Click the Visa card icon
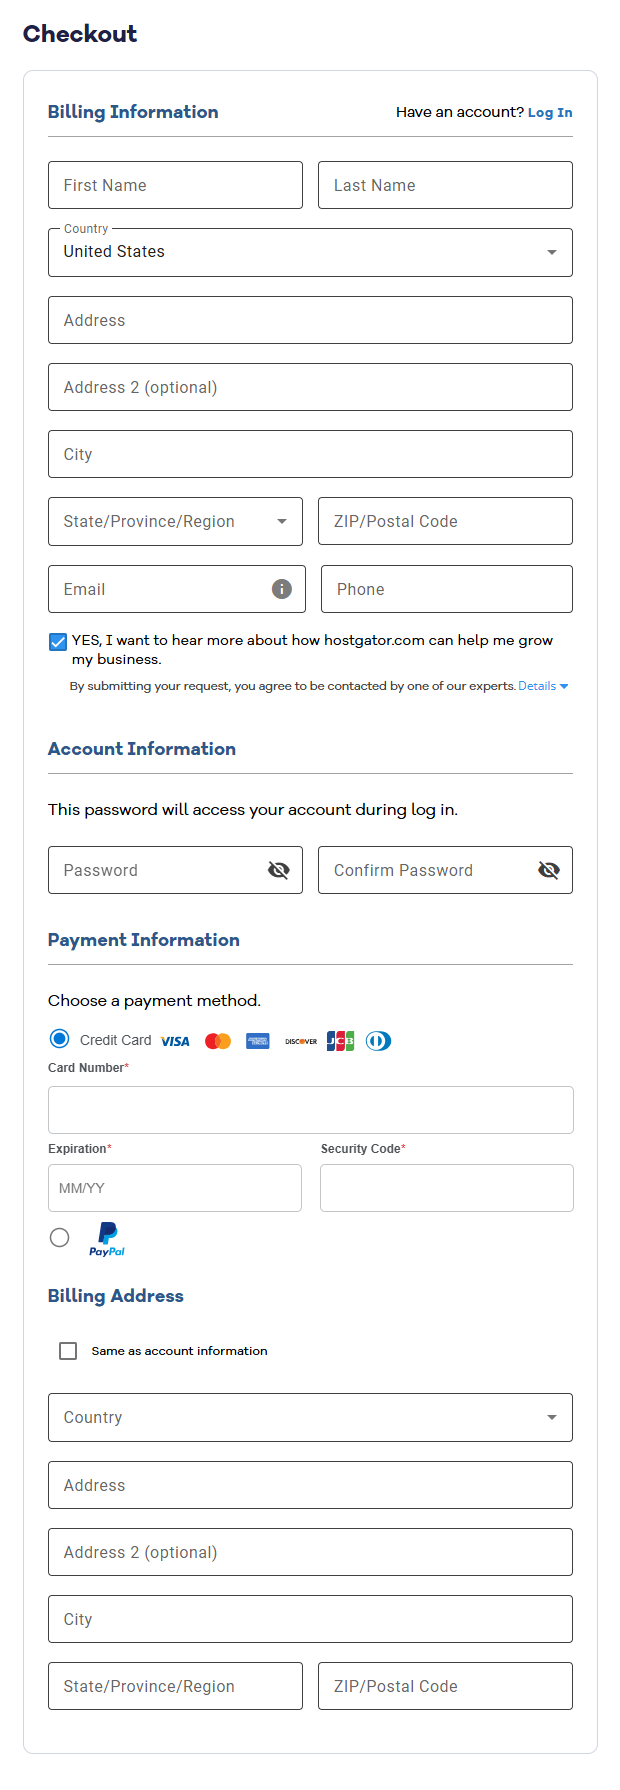Image resolution: width=620 pixels, height=1790 pixels. point(175,1040)
